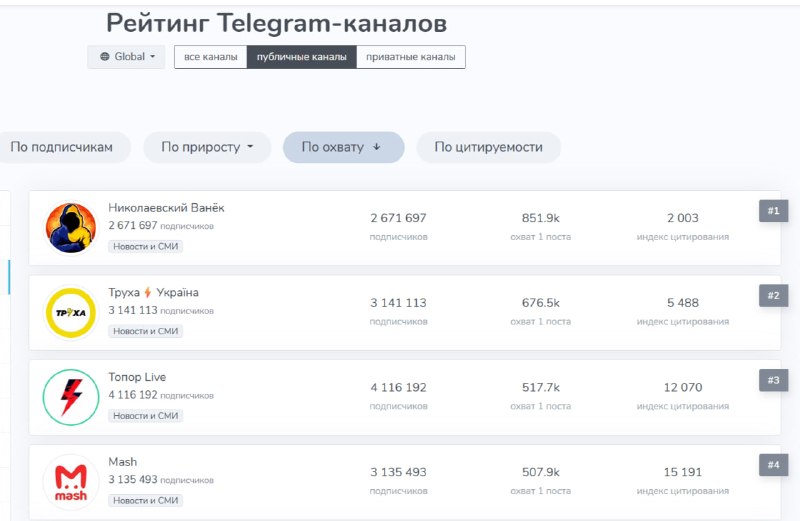
Task: Open the Труха Україна channel link
Action: coord(154,292)
